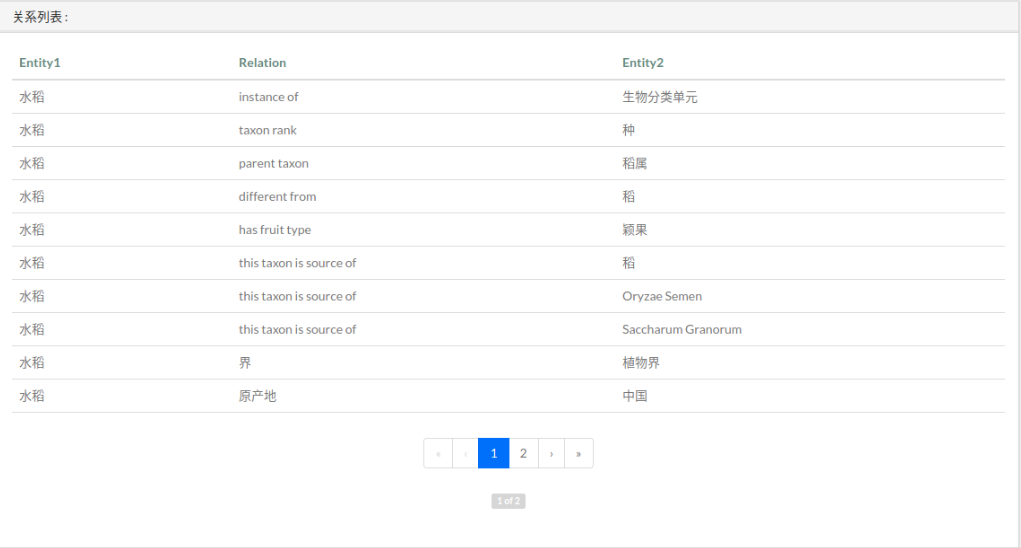Click the Oryzae Semen entity cell
The height and width of the screenshot is (548, 1021).
click(x=662, y=296)
